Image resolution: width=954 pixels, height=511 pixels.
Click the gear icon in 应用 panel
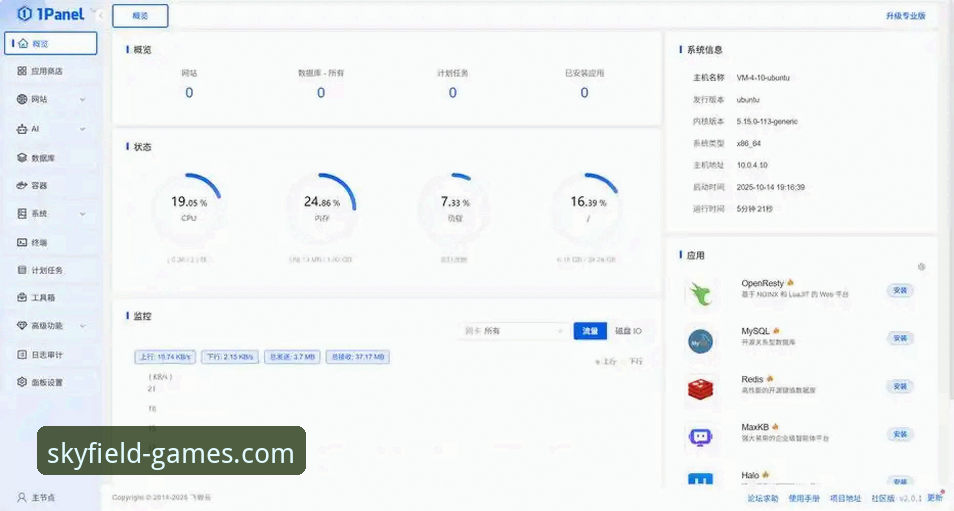click(921, 267)
